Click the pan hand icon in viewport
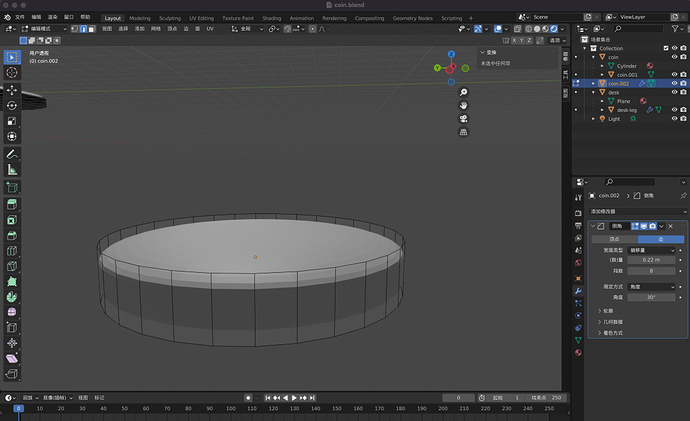 464,105
